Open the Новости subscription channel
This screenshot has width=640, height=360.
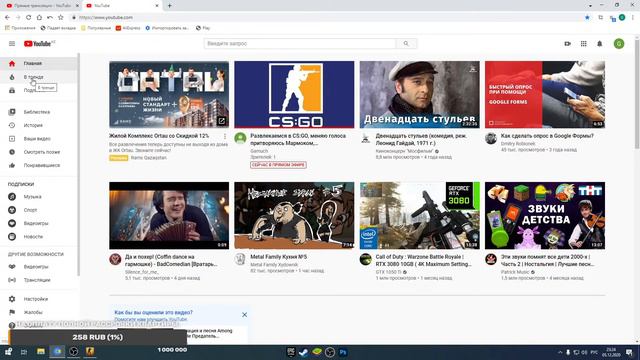coord(39,237)
